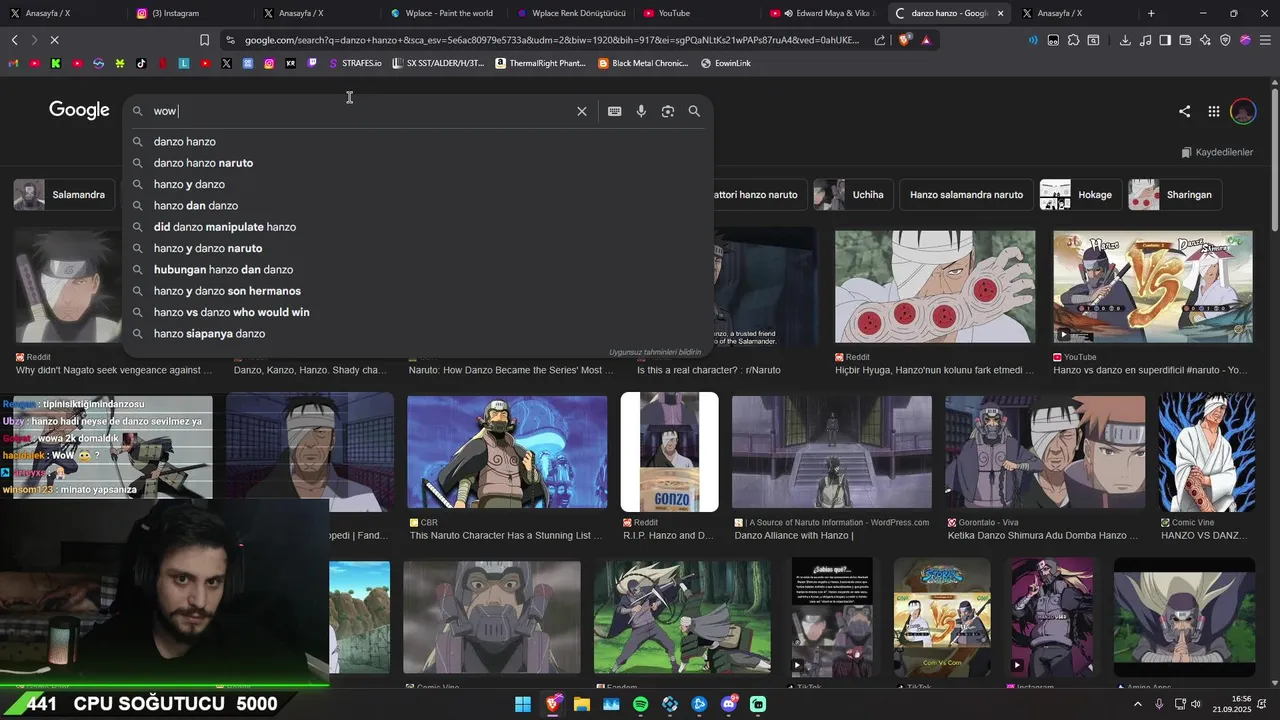Click the browser back arrow
The width and height of the screenshot is (1280, 720).
coord(15,40)
